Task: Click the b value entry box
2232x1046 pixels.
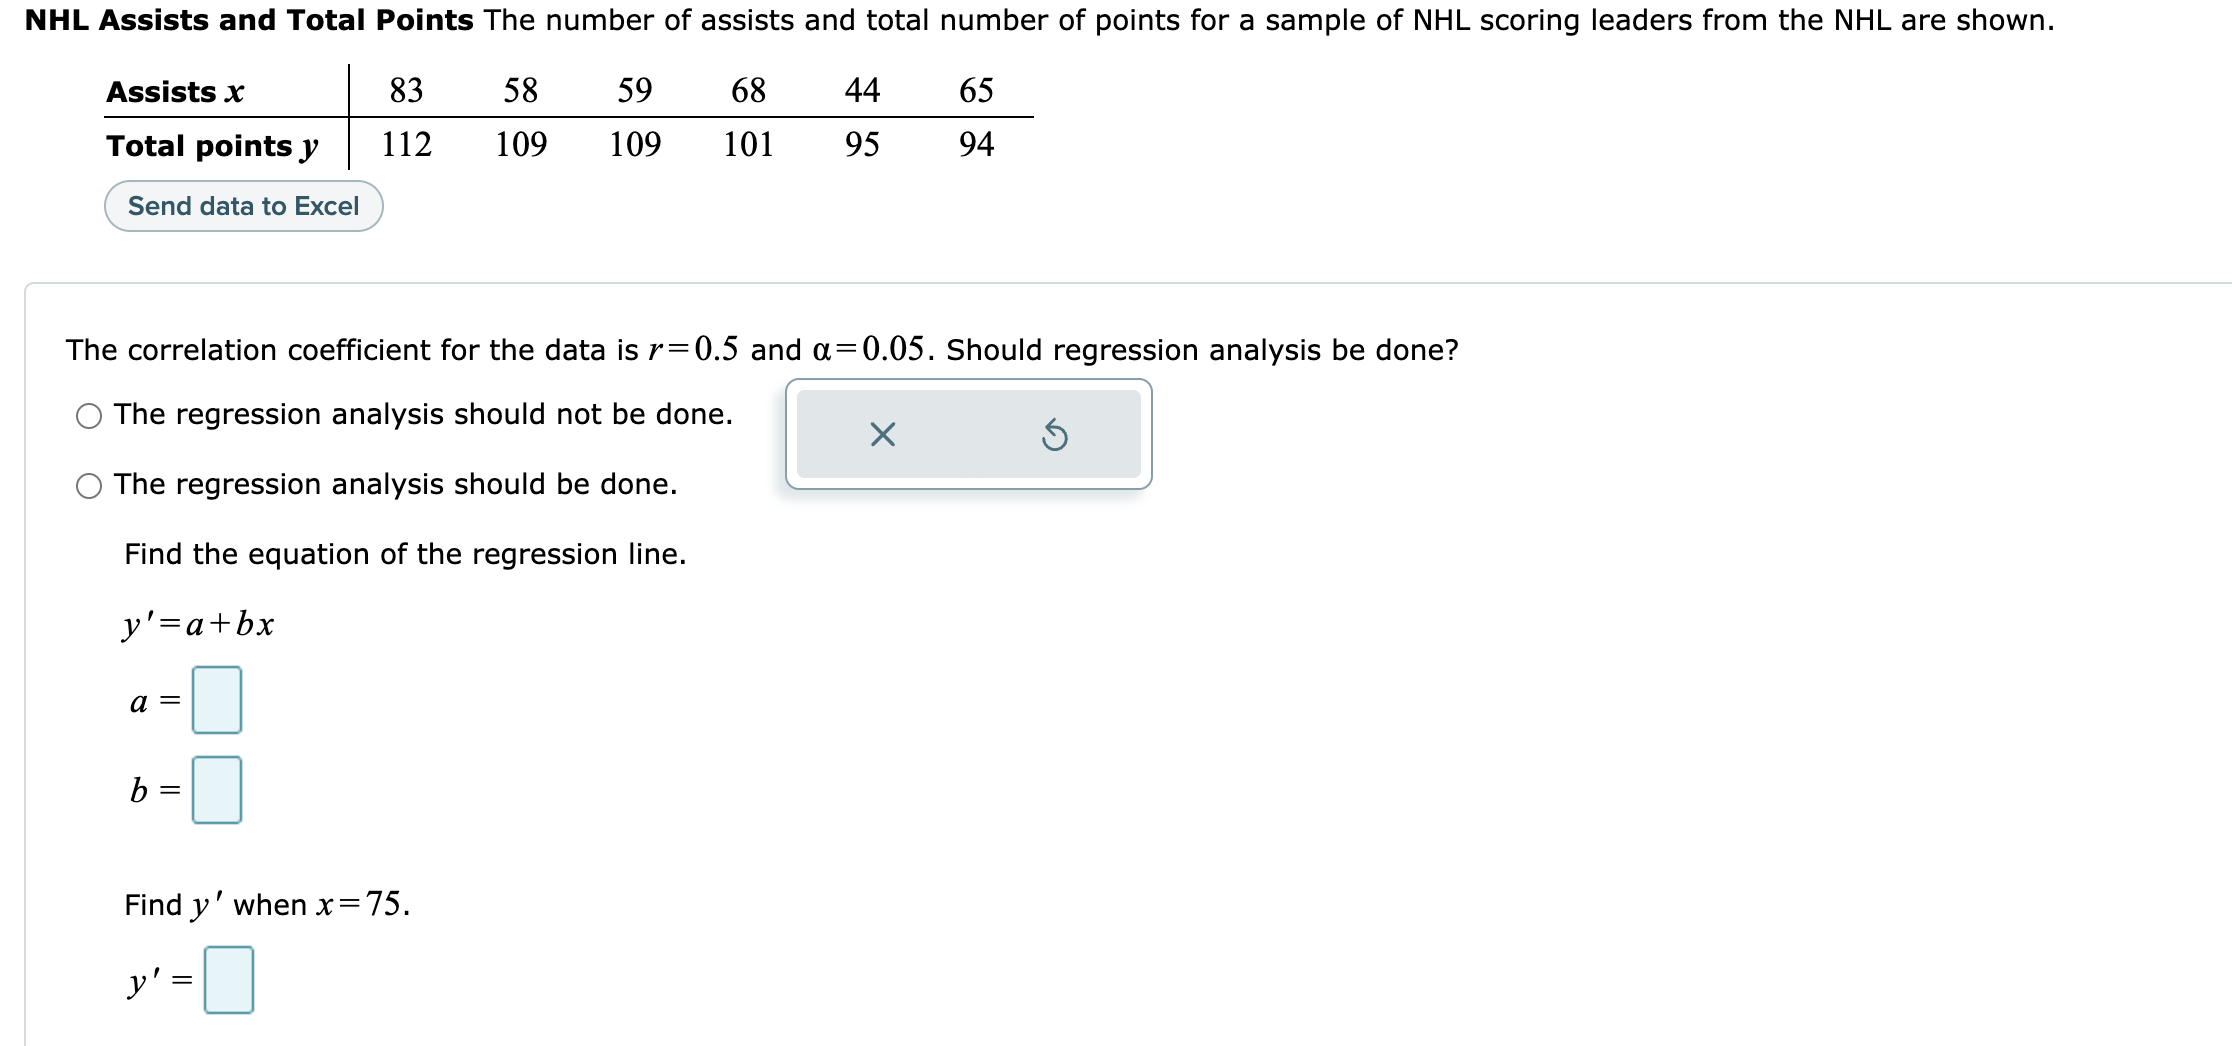Action: pos(218,789)
